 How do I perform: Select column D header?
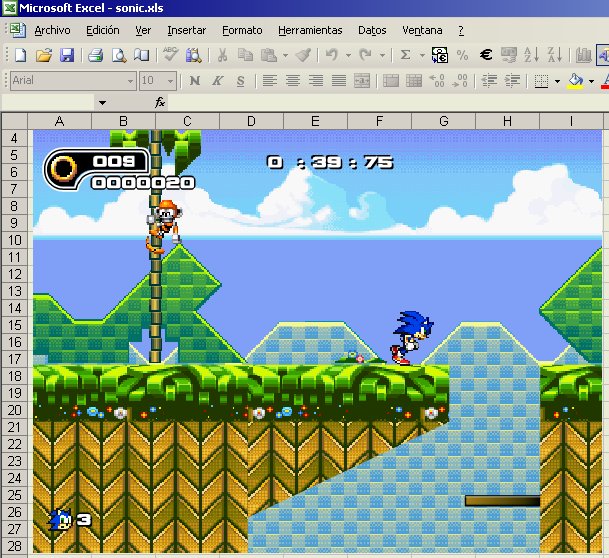[x=251, y=121]
